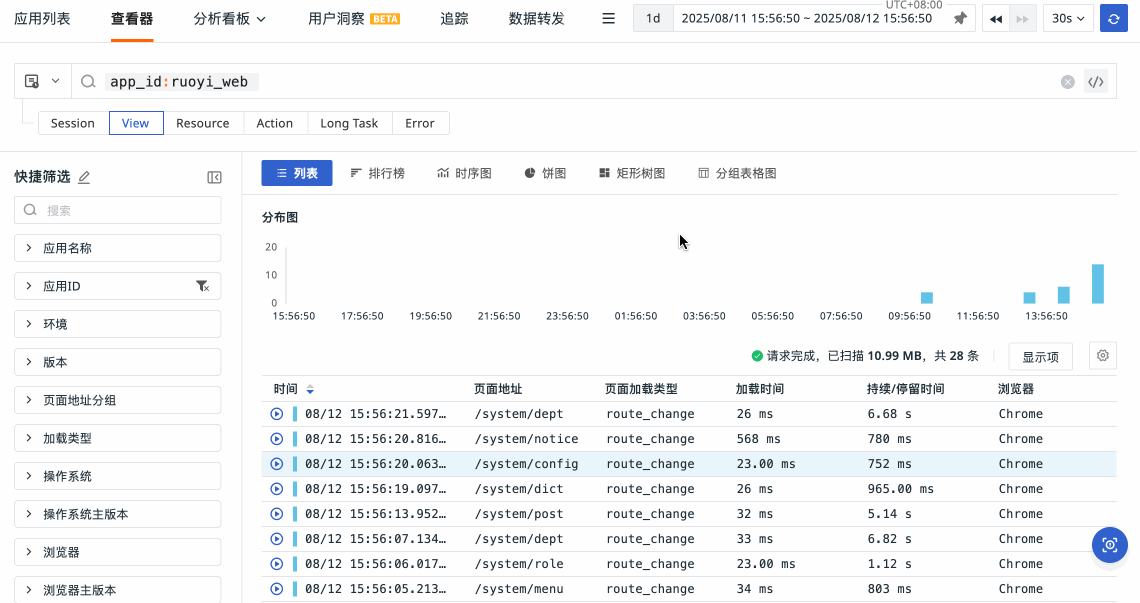Sort list by 时间 column

coord(310,389)
